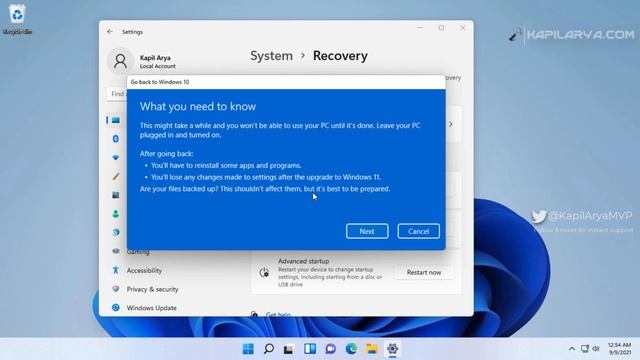Click the Find a setting search box
The width and height of the screenshot is (640, 360).
coord(117,94)
